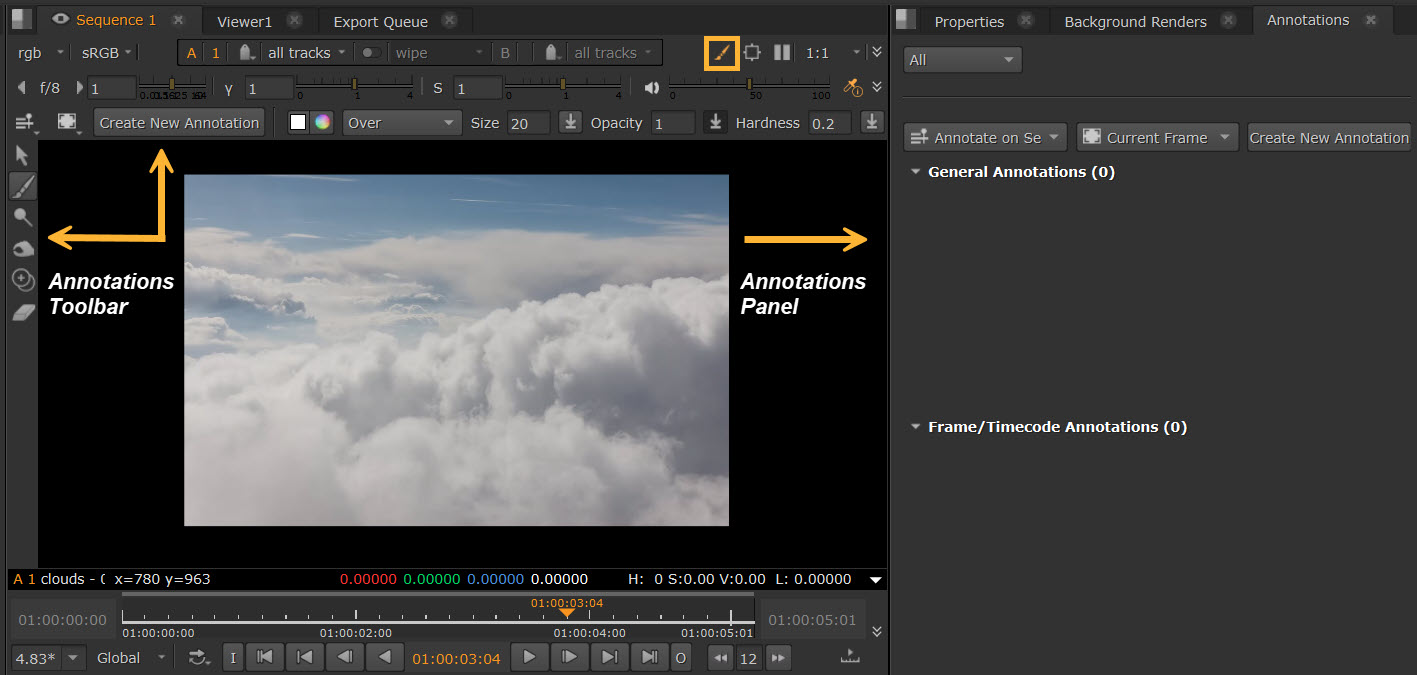Open the rainbow color wheel picker

pyautogui.click(x=321, y=123)
